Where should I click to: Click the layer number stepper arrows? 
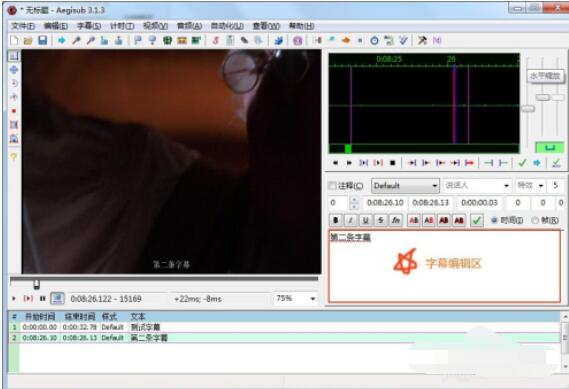coord(355,203)
